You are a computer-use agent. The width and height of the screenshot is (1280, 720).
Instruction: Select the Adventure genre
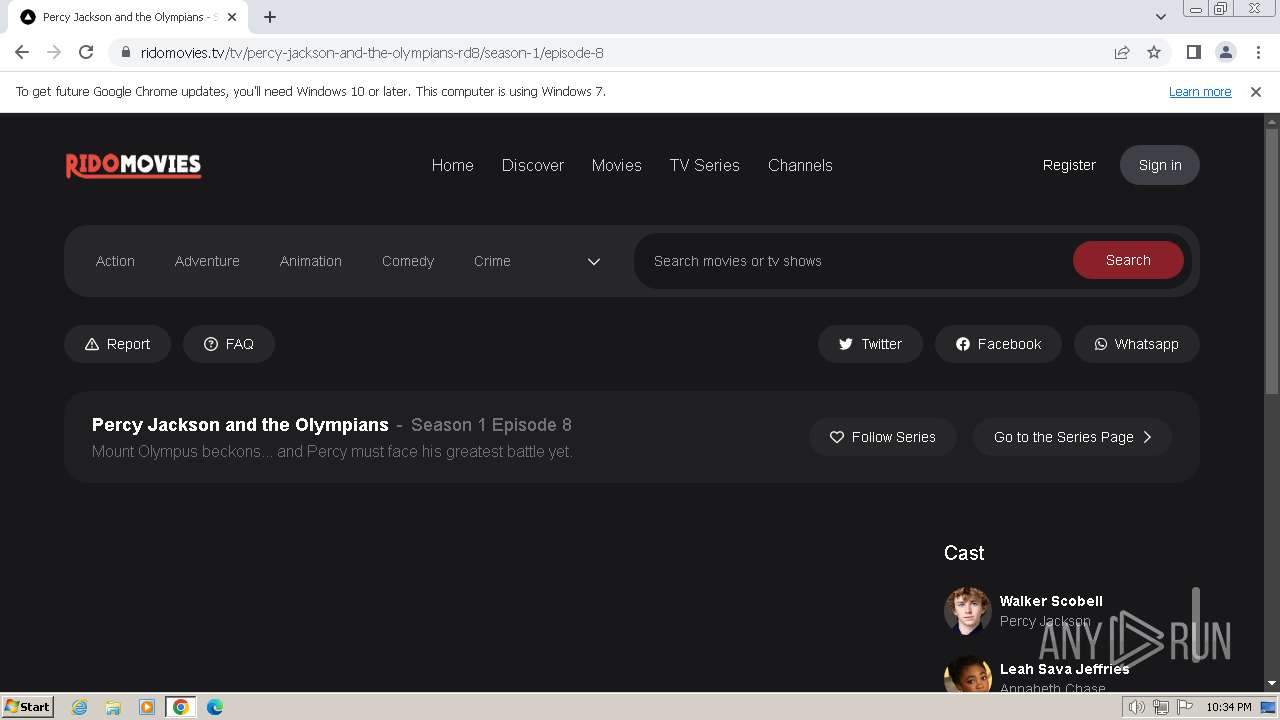click(x=207, y=261)
